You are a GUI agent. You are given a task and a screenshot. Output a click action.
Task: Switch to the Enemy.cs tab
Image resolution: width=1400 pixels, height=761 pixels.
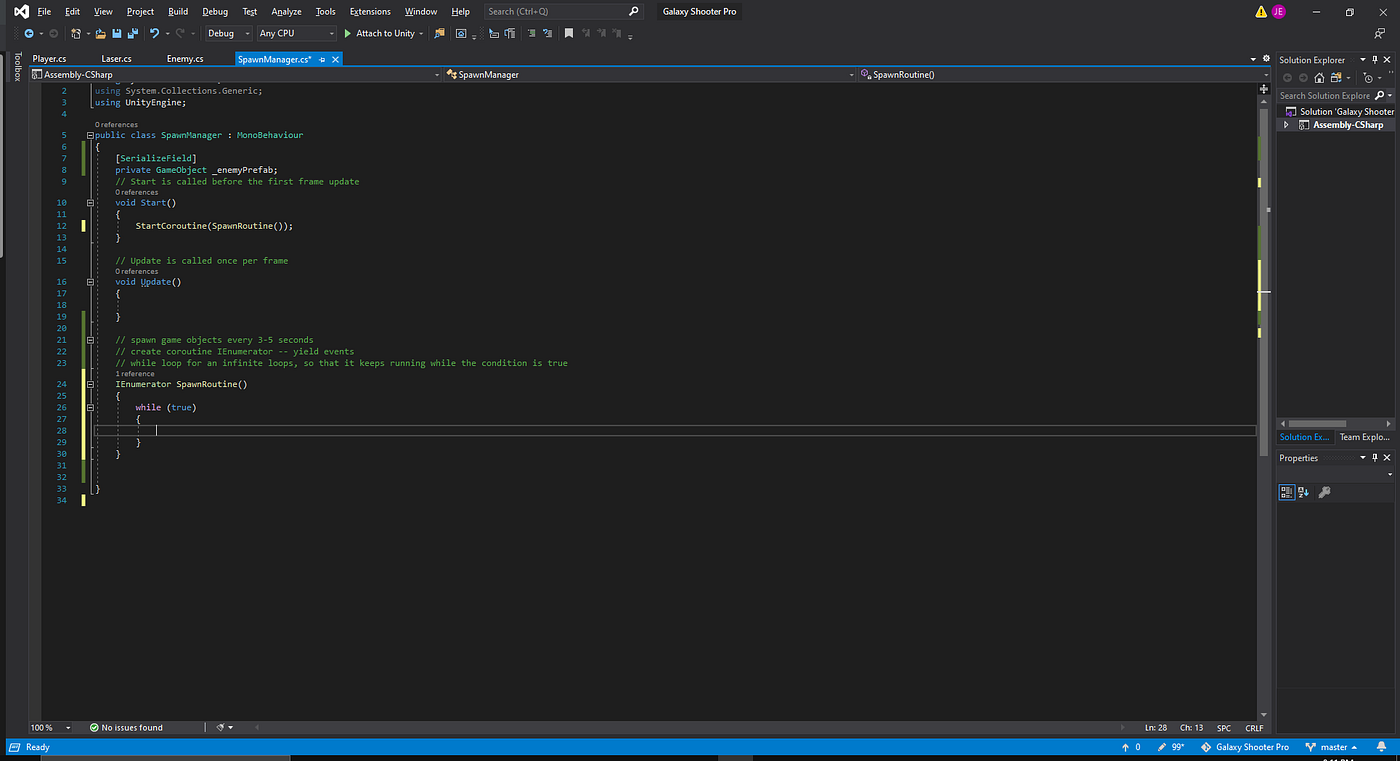click(185, 59)
